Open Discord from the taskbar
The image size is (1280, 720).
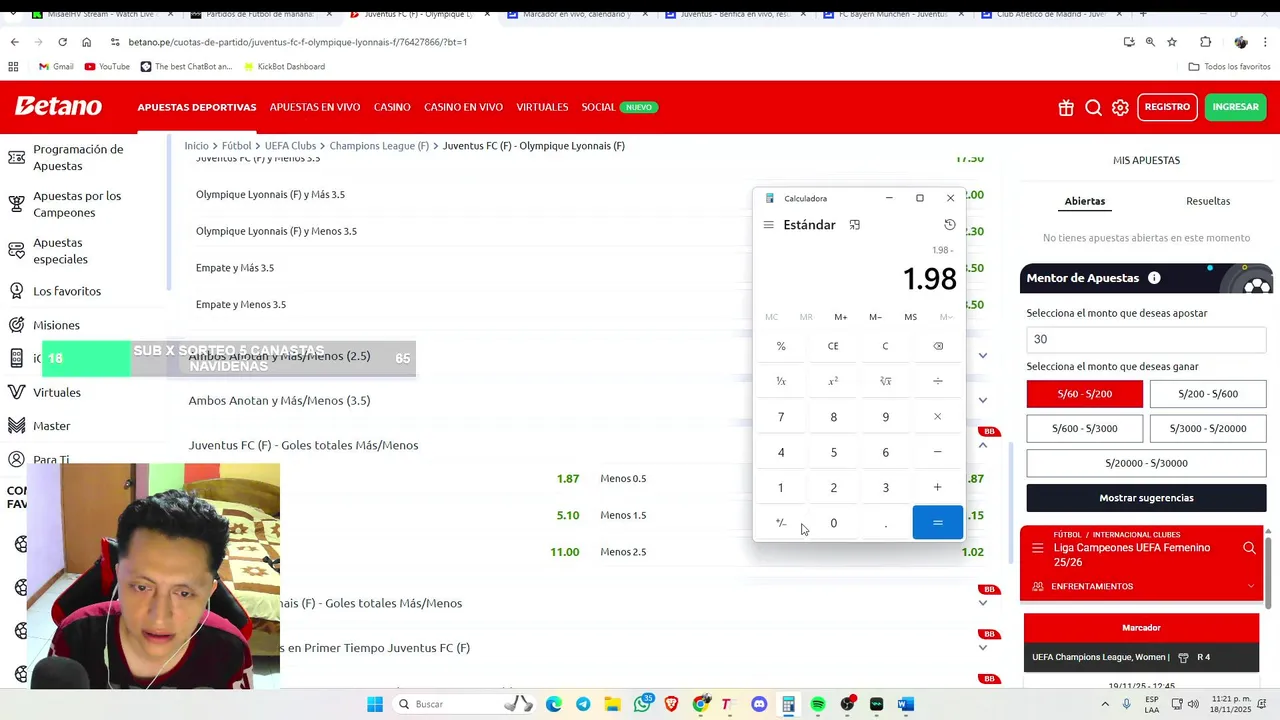[x=759, y=704]
